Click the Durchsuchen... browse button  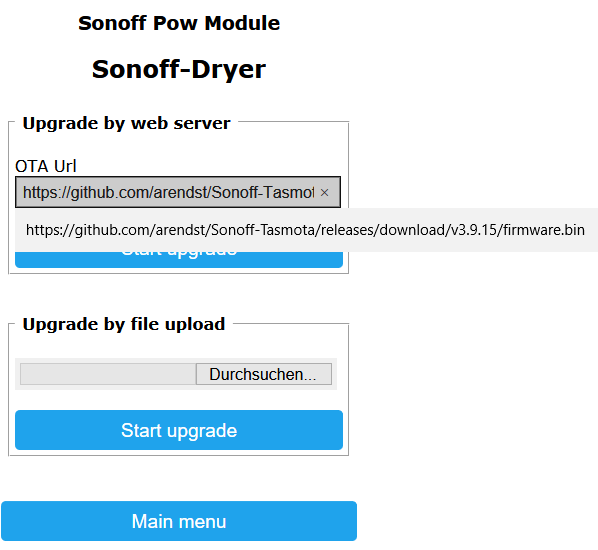[x=264, y=374]
